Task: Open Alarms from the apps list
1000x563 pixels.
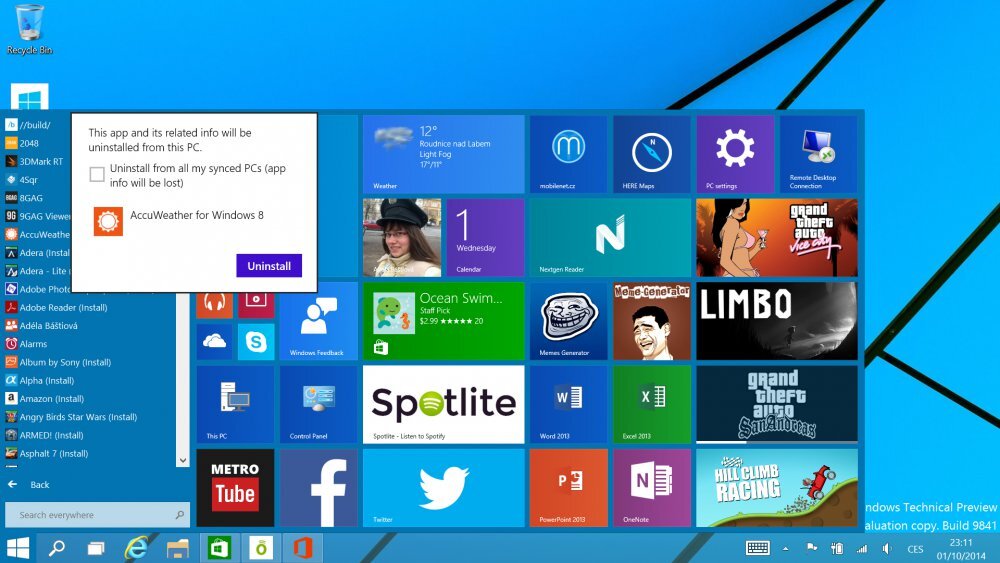Action: (26, 344)
